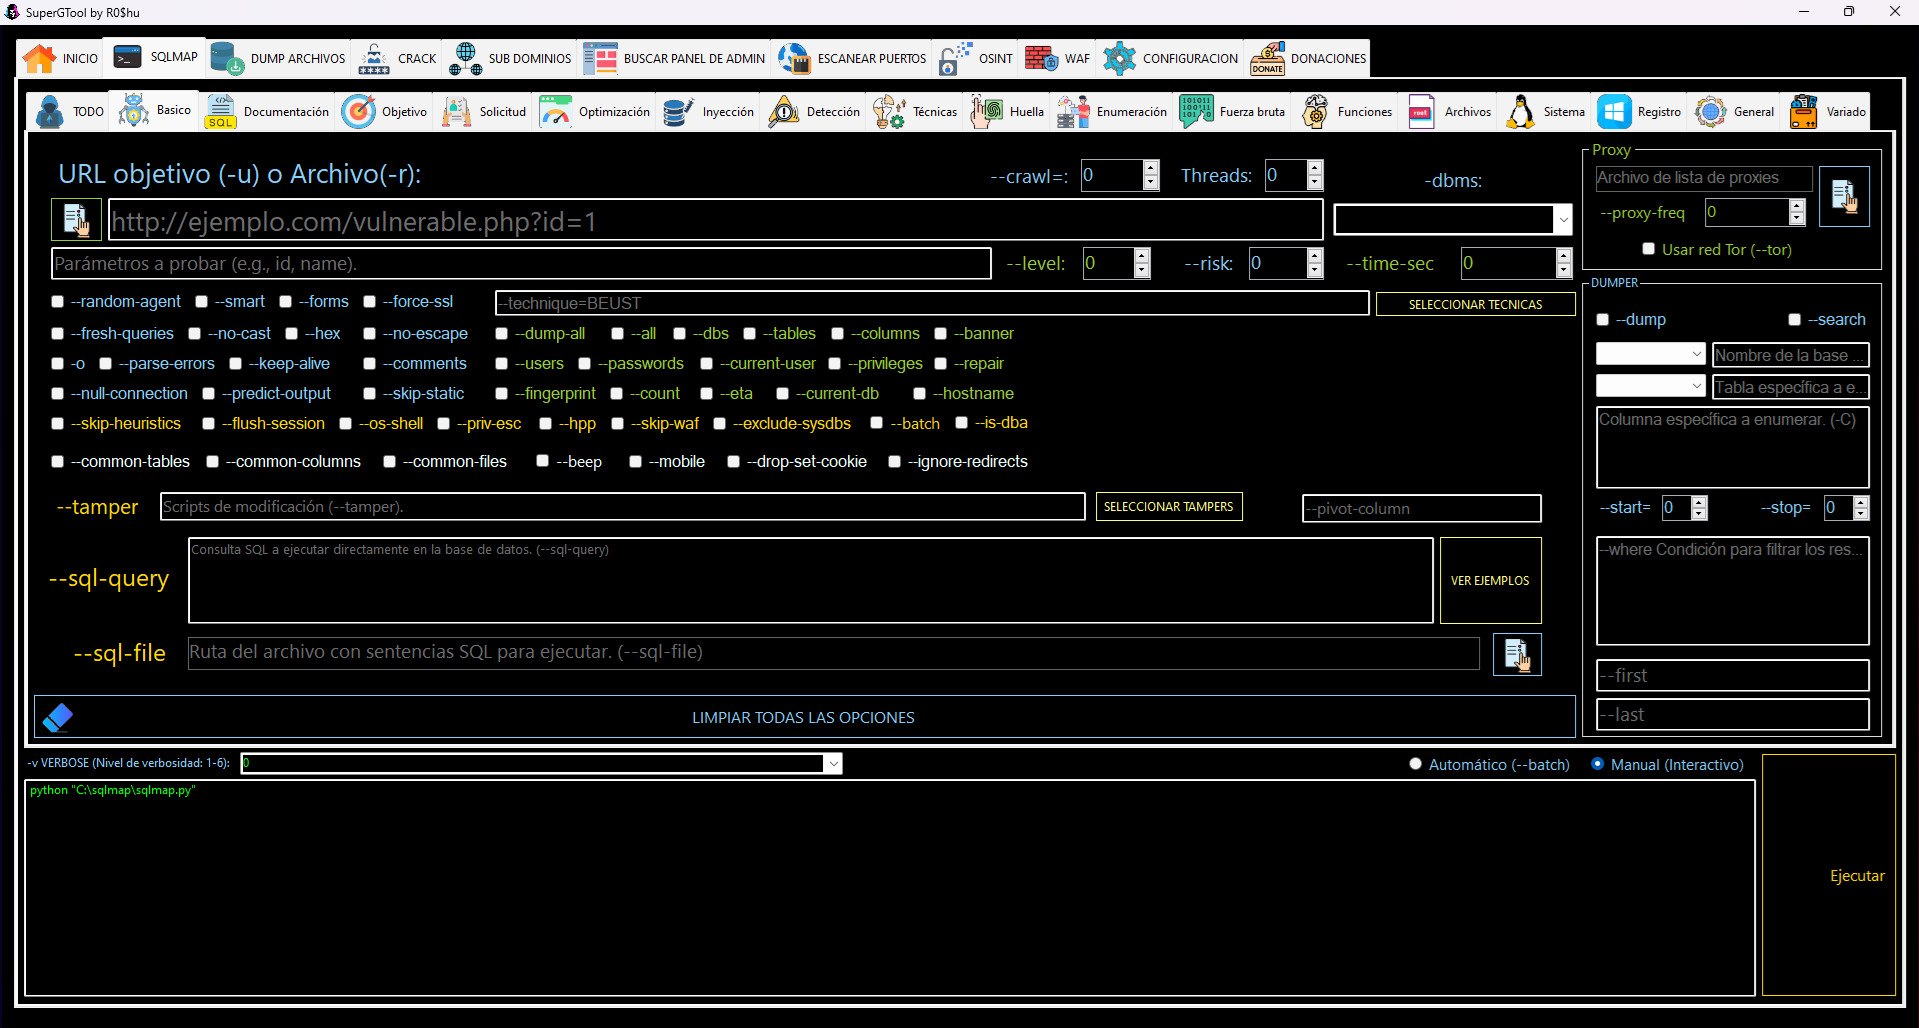Open the Inyección database icon tab
The width and height of the screenshot is (1919, 1028).
click(678, 112)
